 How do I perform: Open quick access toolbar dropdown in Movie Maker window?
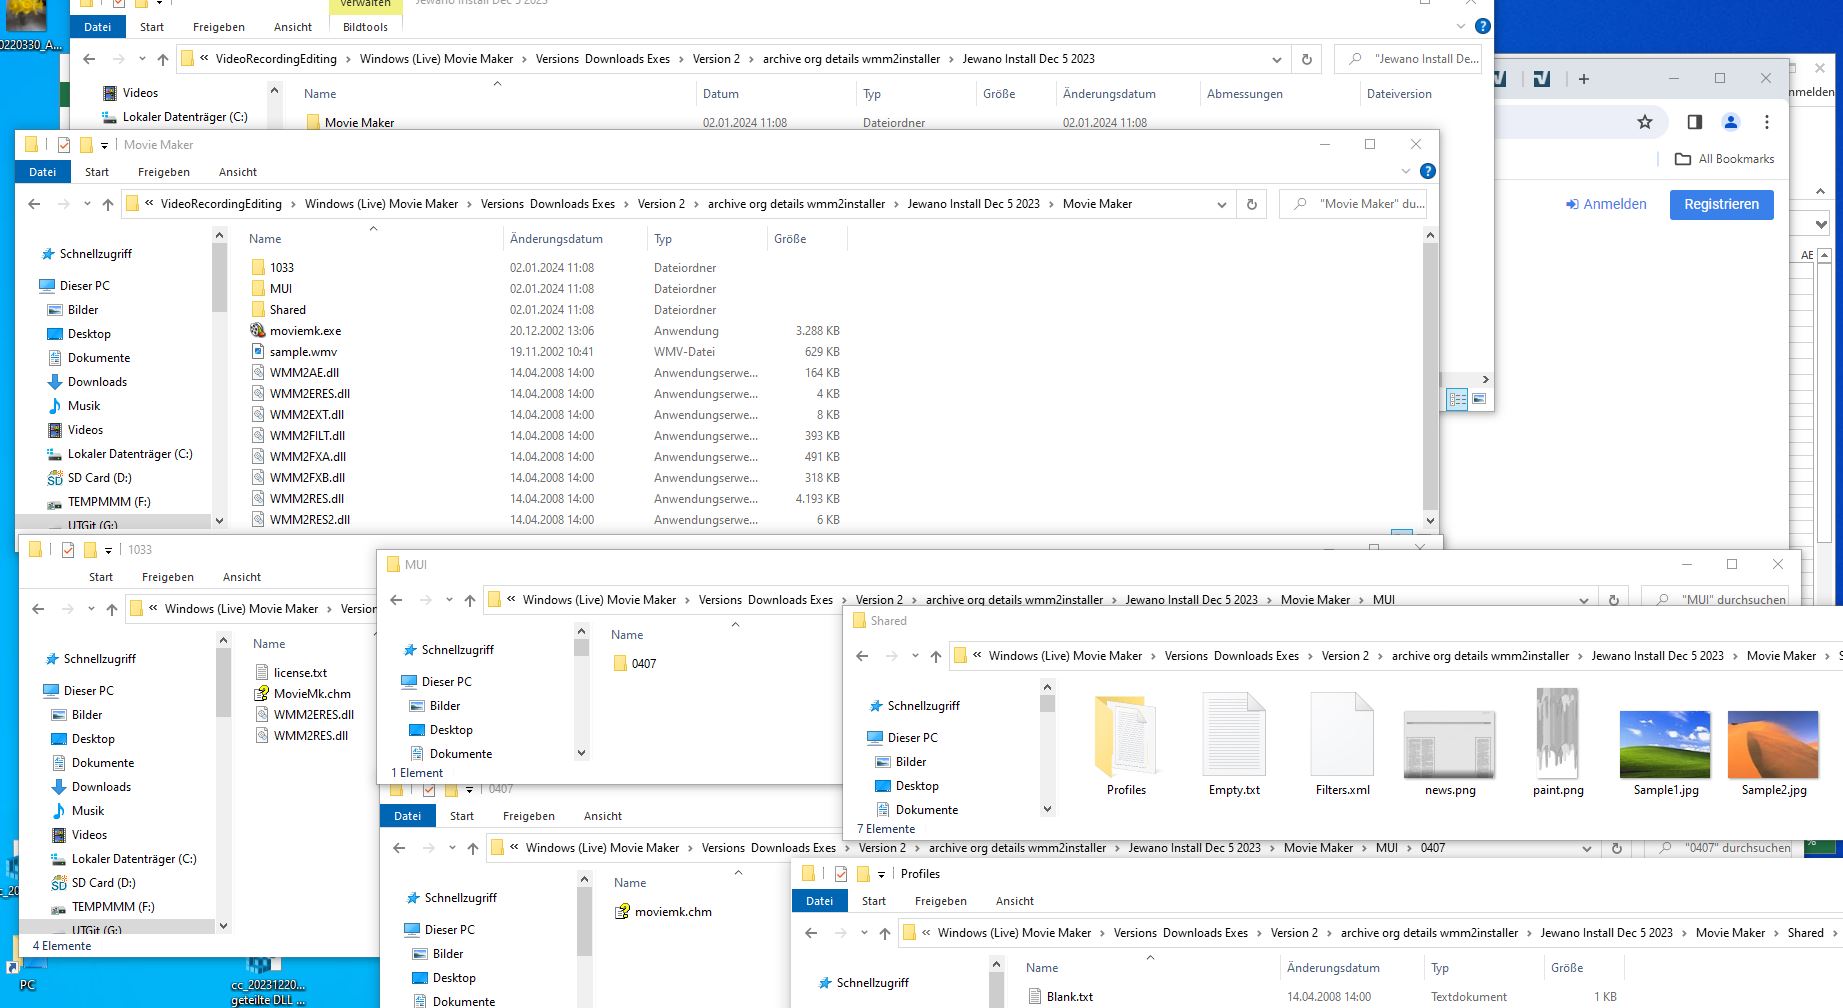point(104,145)
